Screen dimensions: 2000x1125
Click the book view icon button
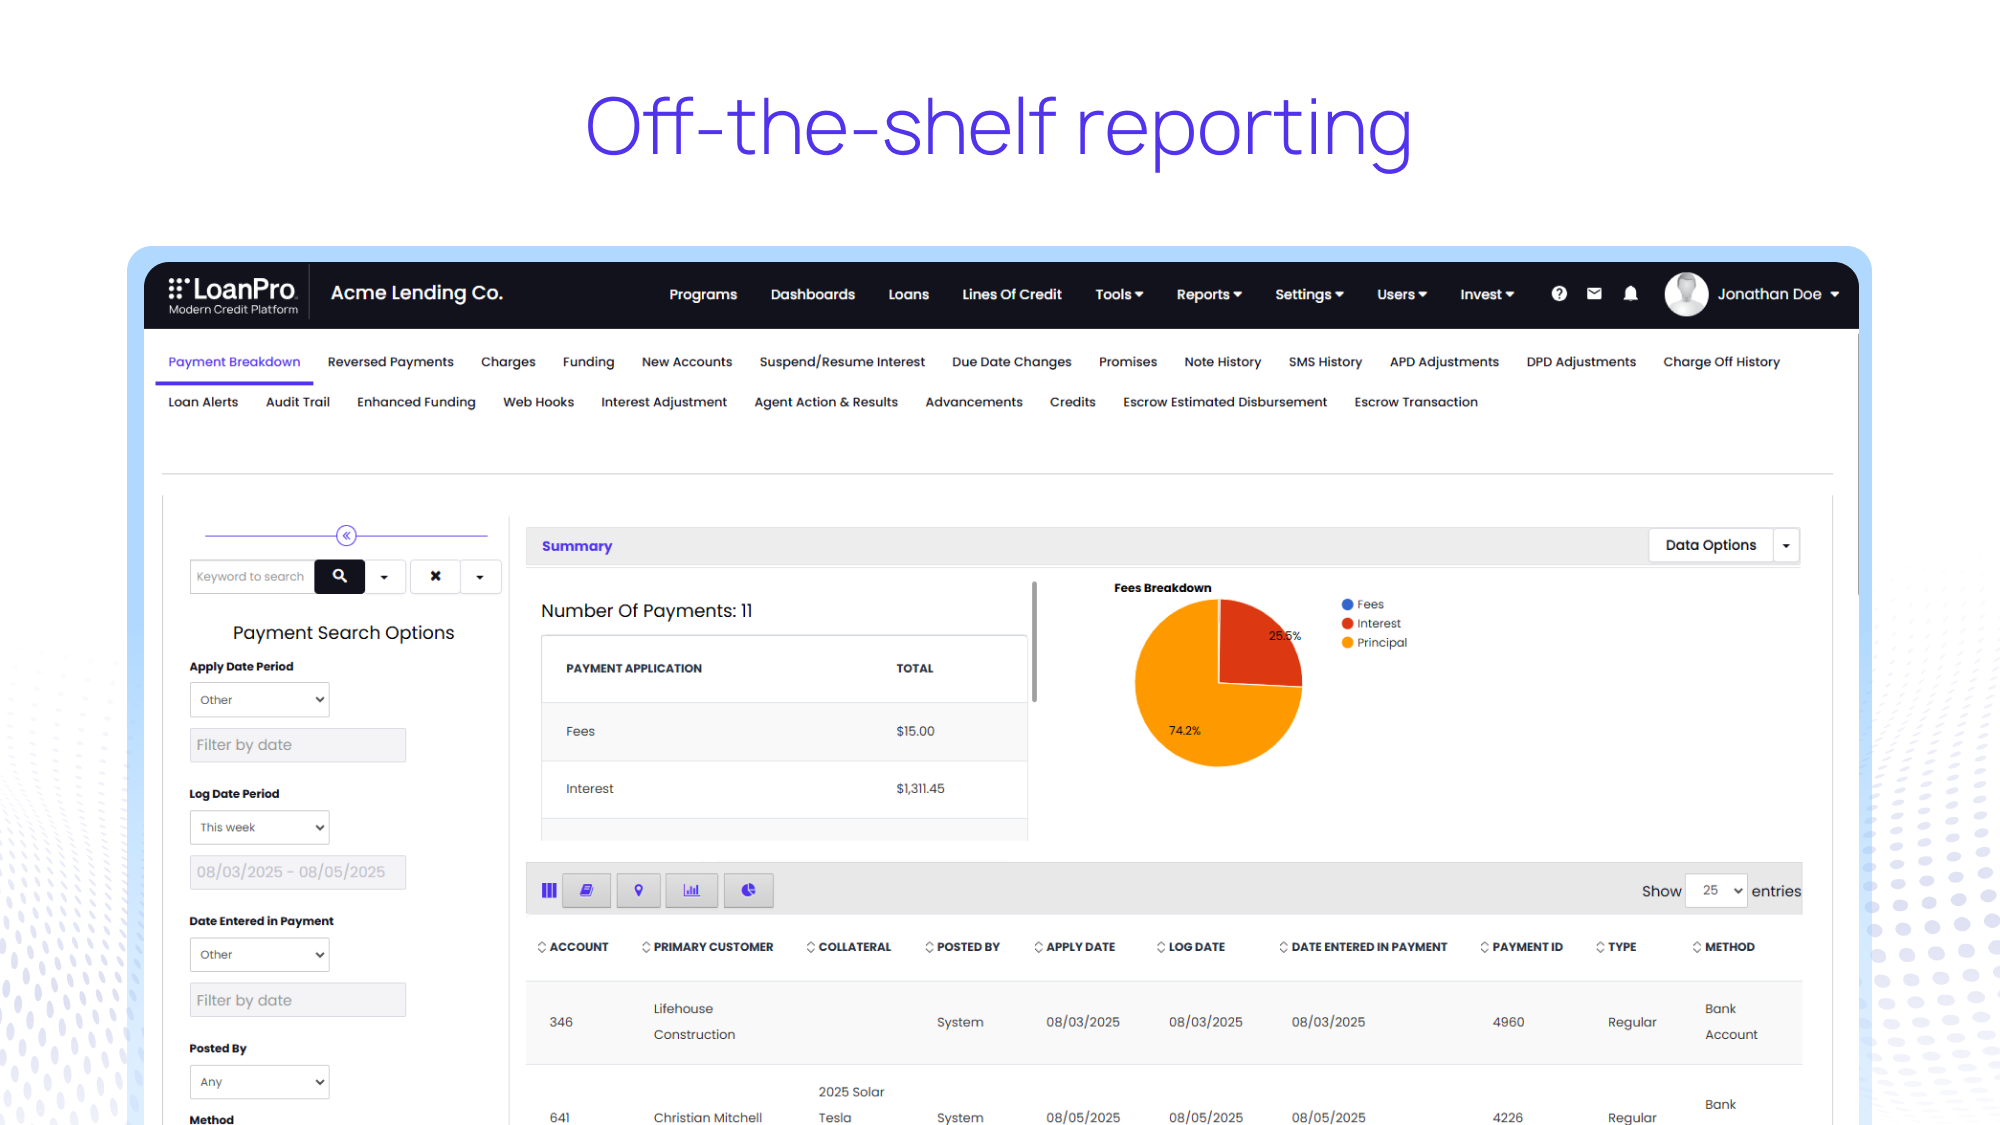click(x=586, y=890)
